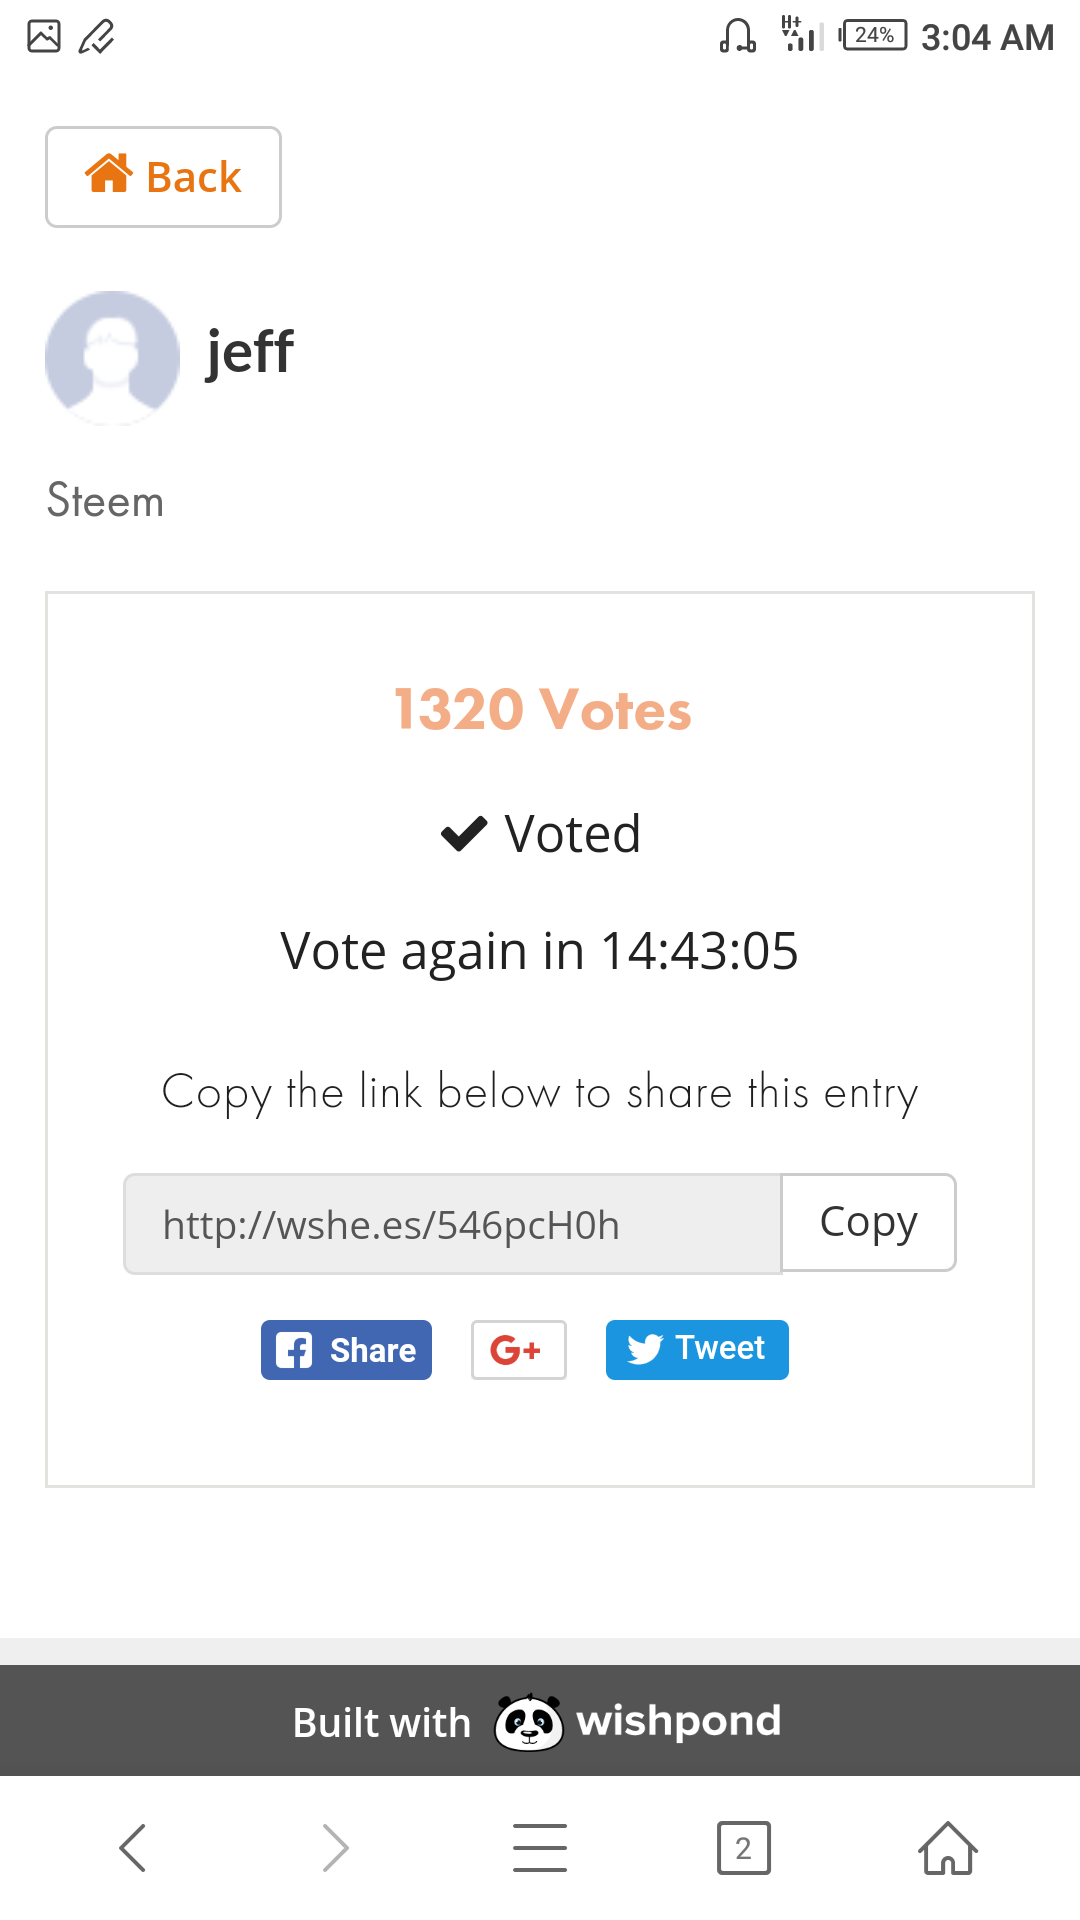Open the browser hamburger menu

540,1847
